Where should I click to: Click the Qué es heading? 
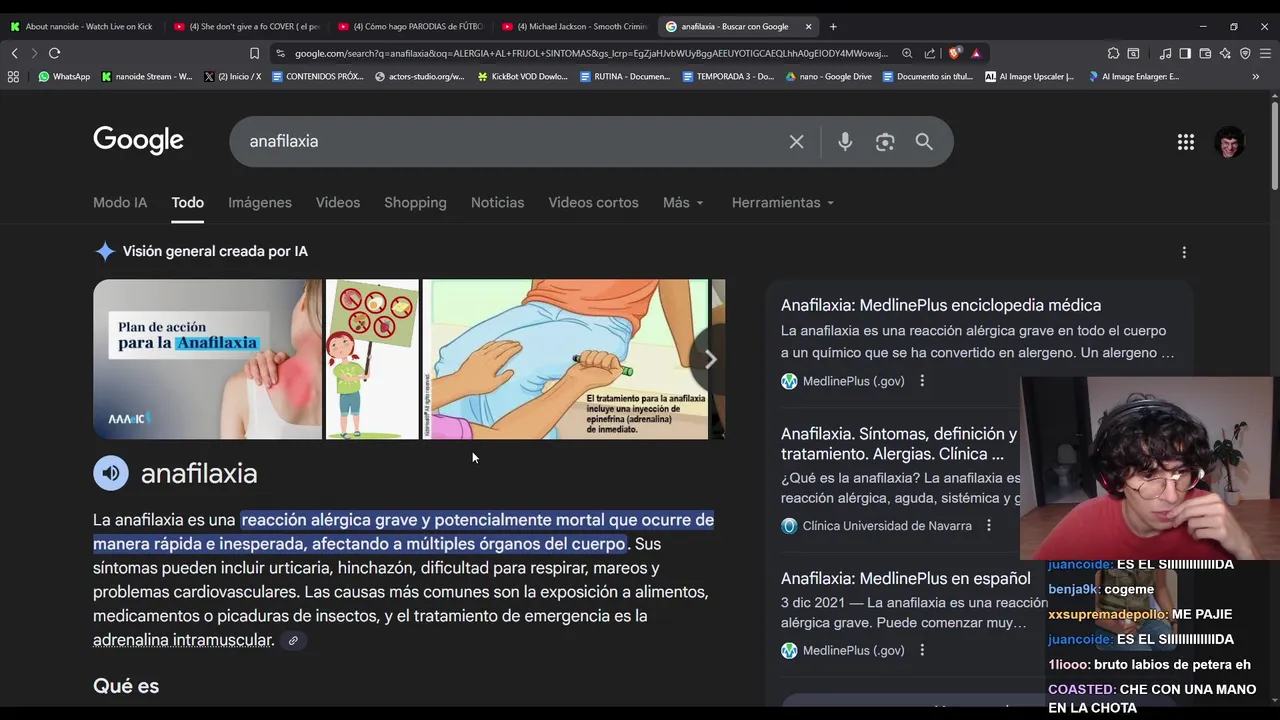pos(126,686)
